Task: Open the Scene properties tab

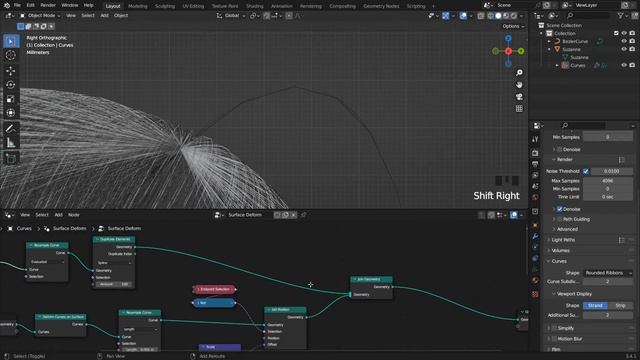Action: click(535, 186)
